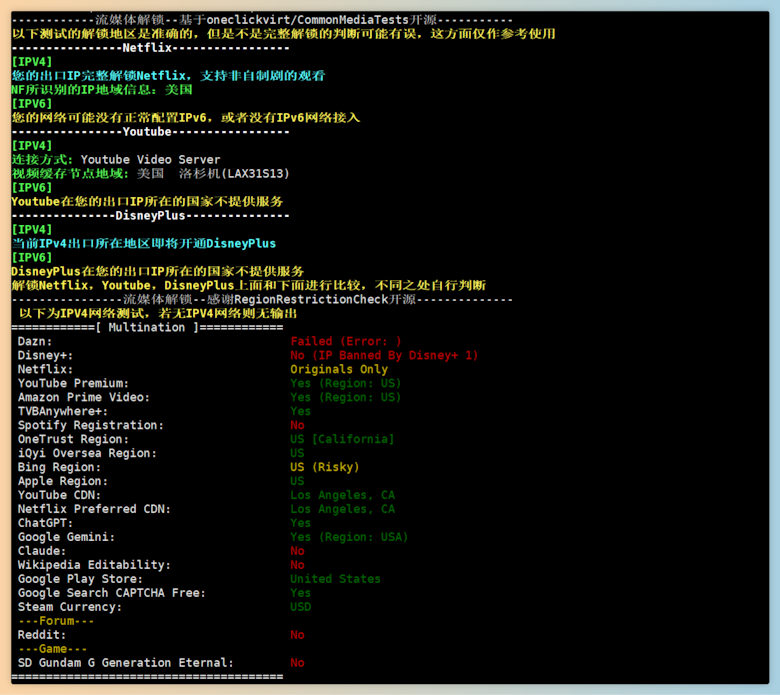Select the 'Bing Region:' label
This screenshot has height=695, width=780.
click(59, 467)
